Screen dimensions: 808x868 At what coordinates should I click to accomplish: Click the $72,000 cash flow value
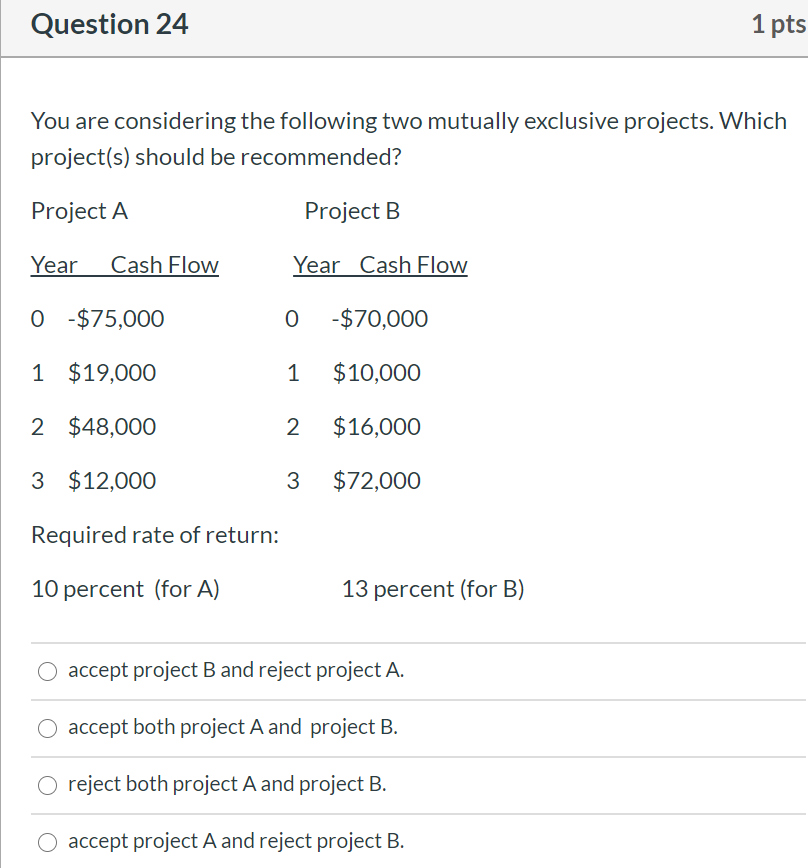[x=377, y=481]
